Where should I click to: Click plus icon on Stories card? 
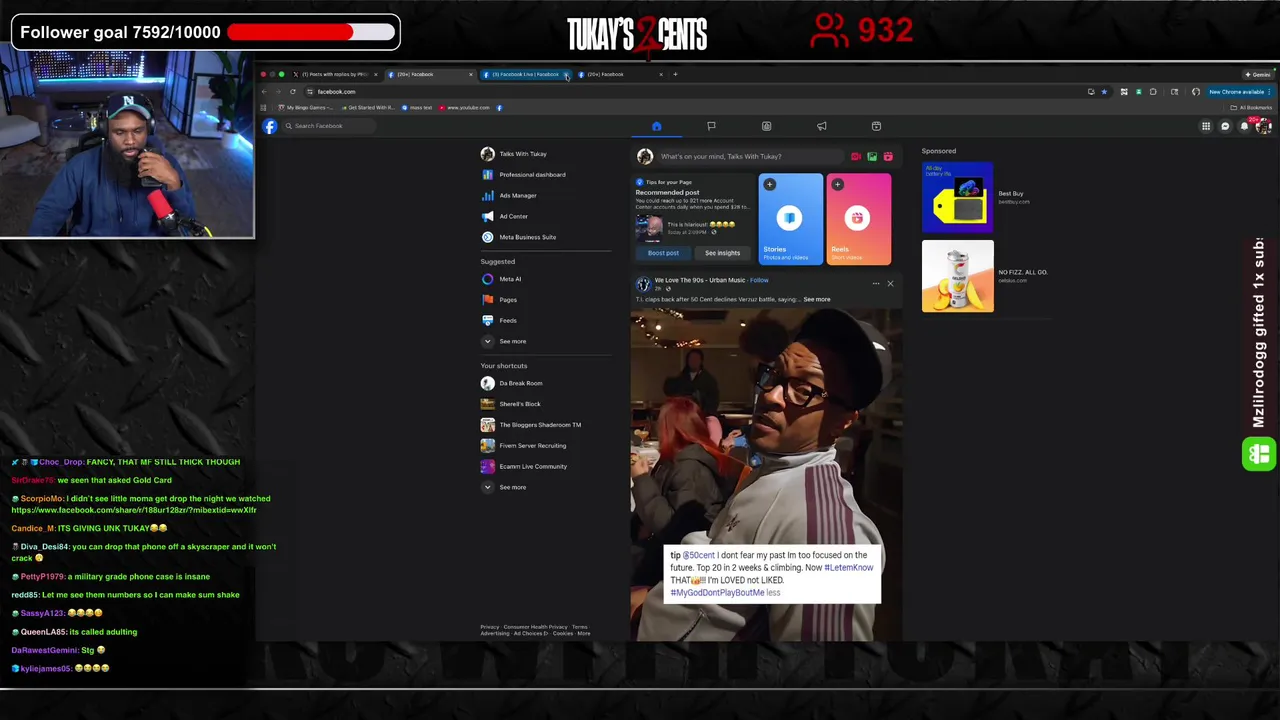pyautogui.click(x=769, y=185)
